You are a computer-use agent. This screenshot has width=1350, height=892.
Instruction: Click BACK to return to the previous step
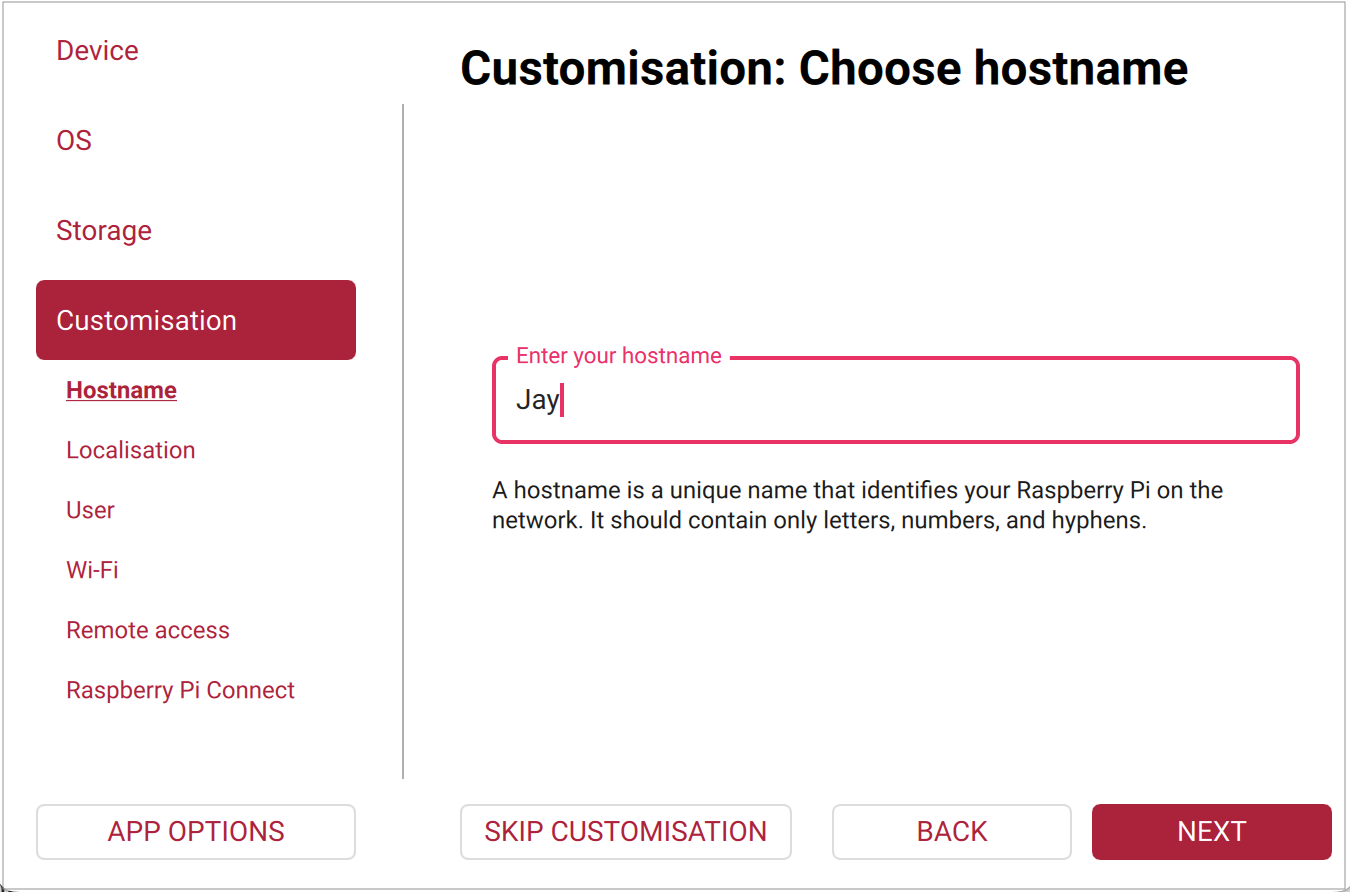[x=950, y=831]
